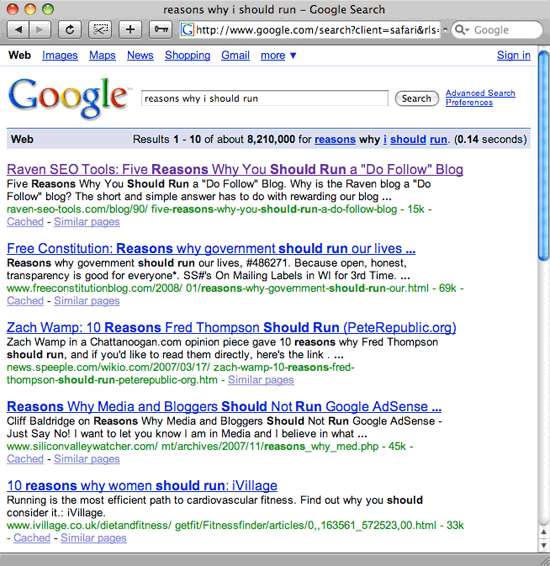
Task: Open Similar pages under Raven SEO Tools result
Action: tap(87, 222)
